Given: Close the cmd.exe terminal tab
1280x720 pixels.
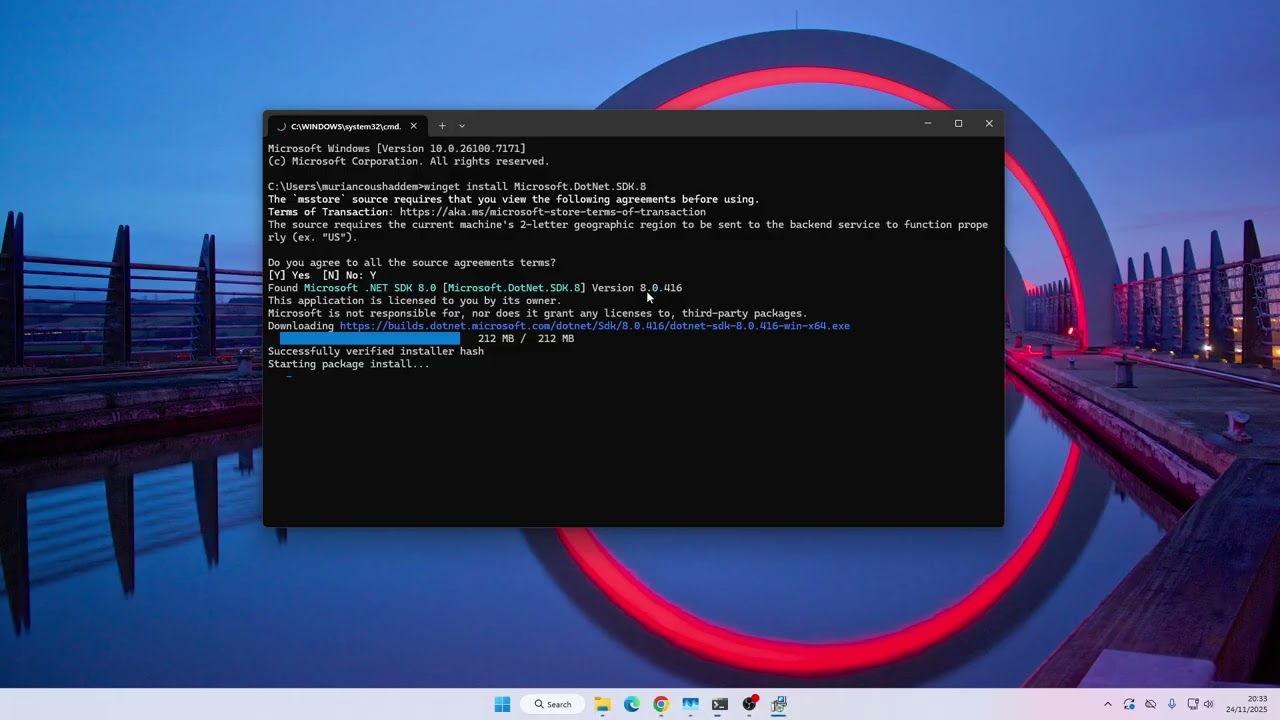Looking at the screenshot, I should [x=413, y=126].
